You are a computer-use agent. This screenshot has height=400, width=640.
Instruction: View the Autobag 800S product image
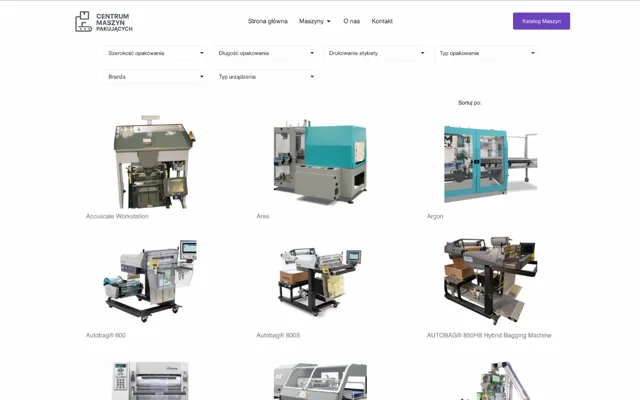pyautogui.click(x=320, y=282)
